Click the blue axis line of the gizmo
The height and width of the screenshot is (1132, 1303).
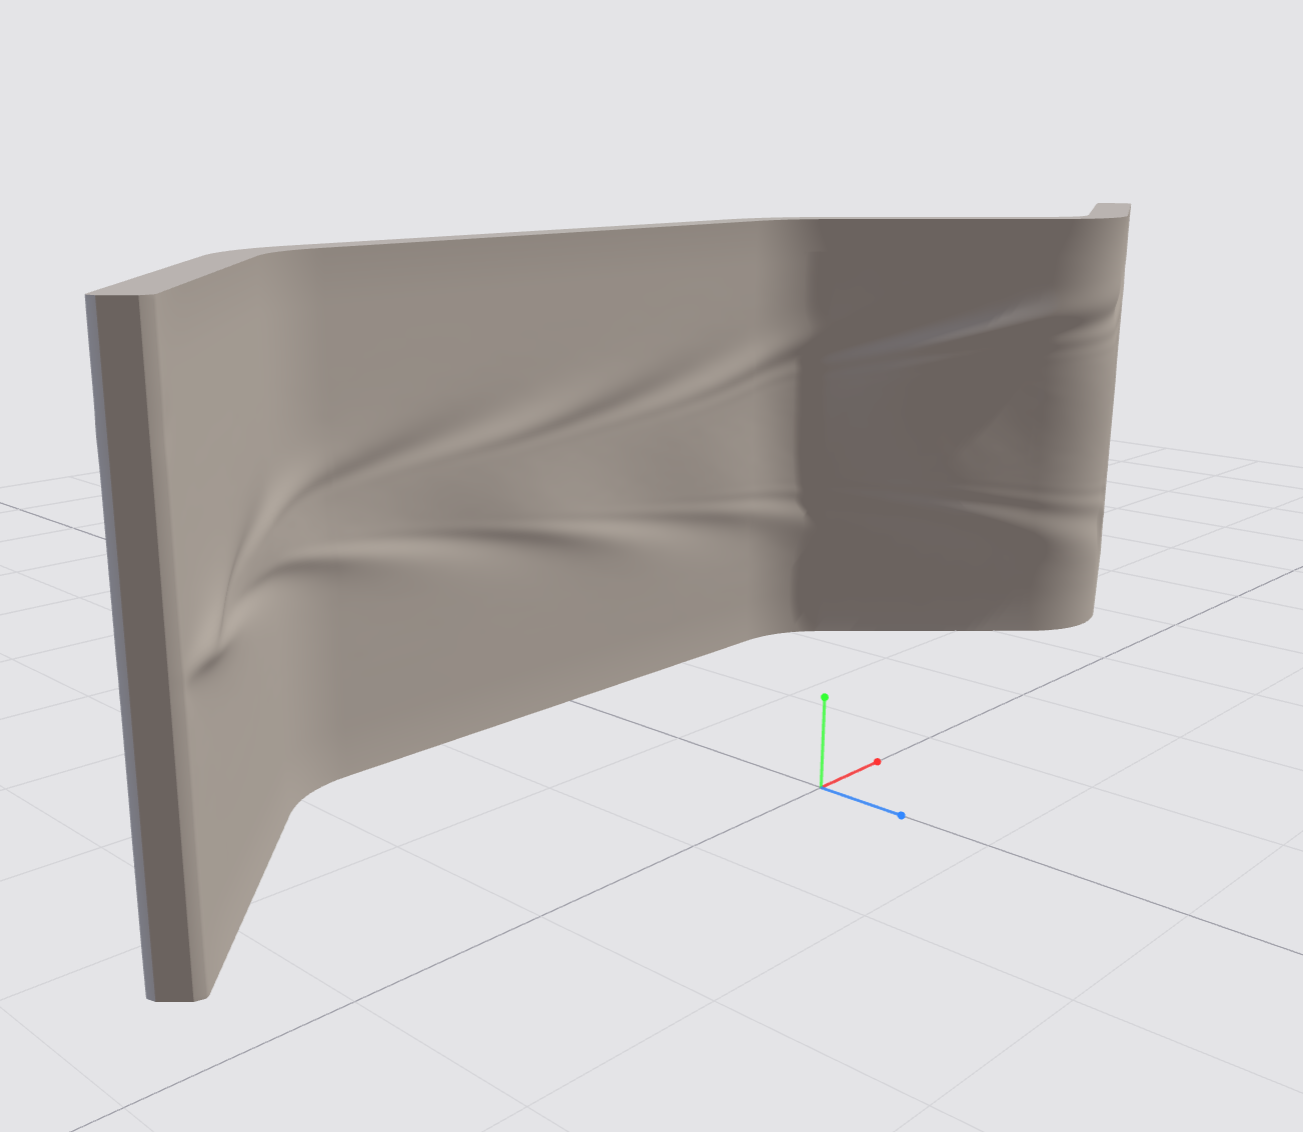(x=860, y=802)
